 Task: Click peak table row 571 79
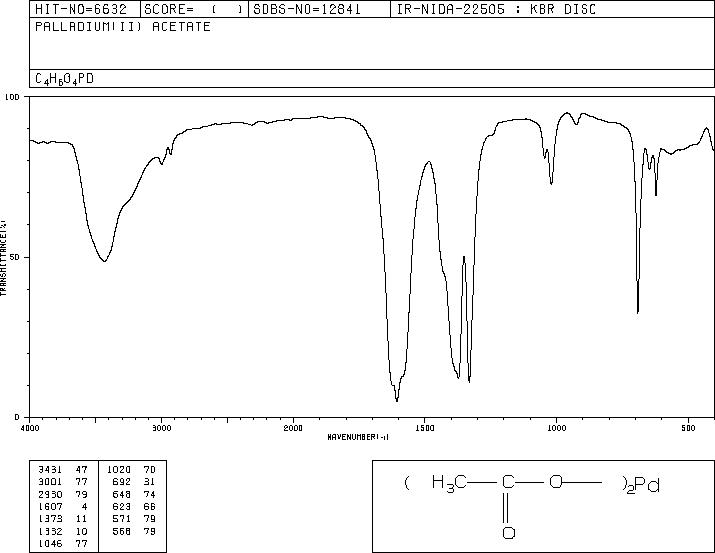point(134,519)
